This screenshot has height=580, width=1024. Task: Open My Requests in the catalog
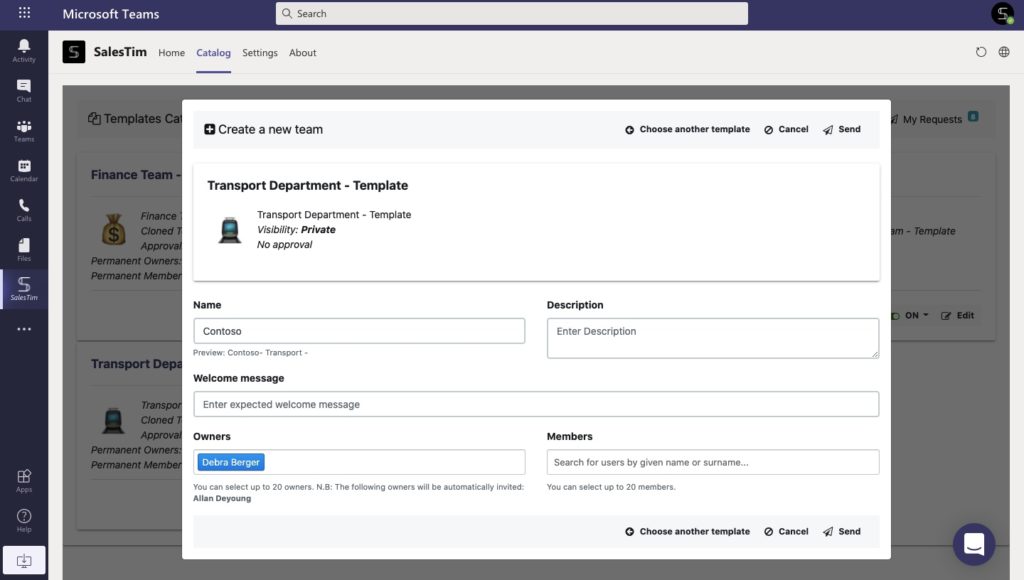932,119
